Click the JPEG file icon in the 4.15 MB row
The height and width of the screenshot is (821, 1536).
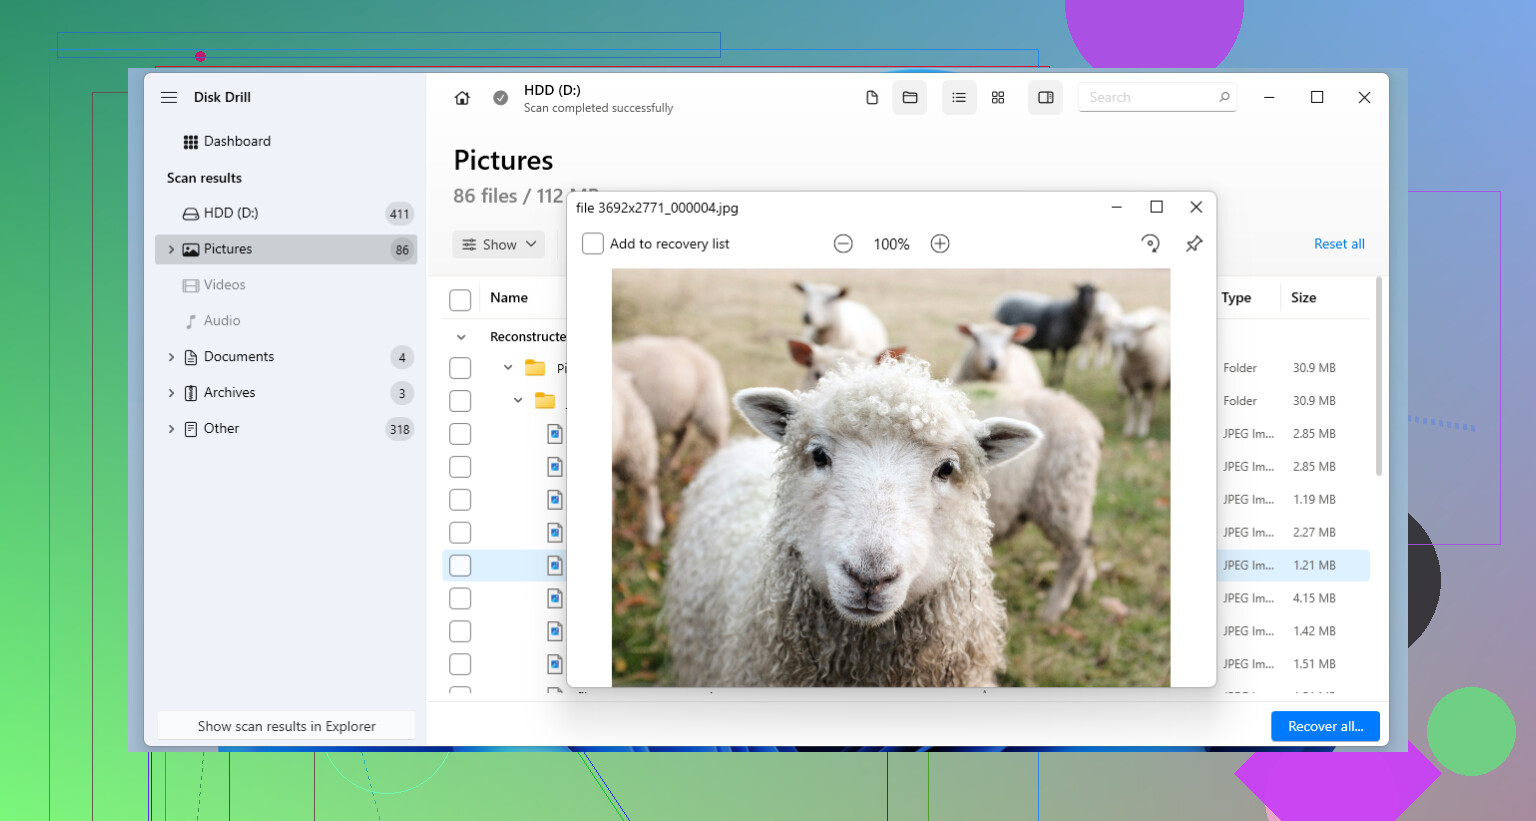(555, 598)
